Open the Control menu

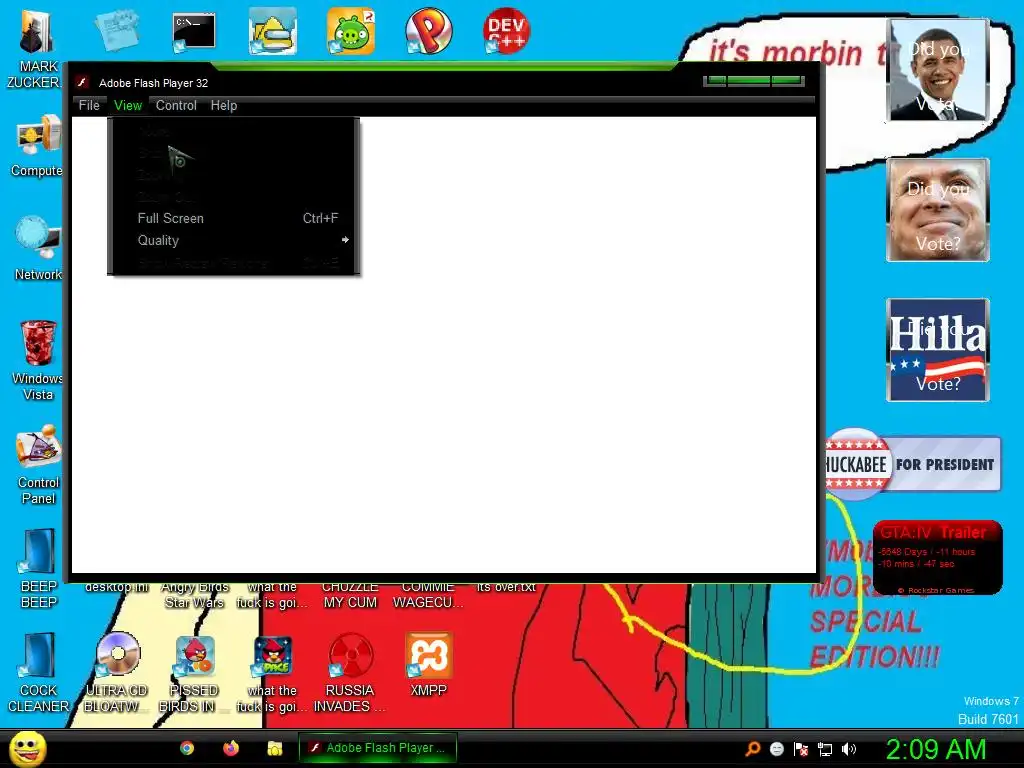(176, 105)
